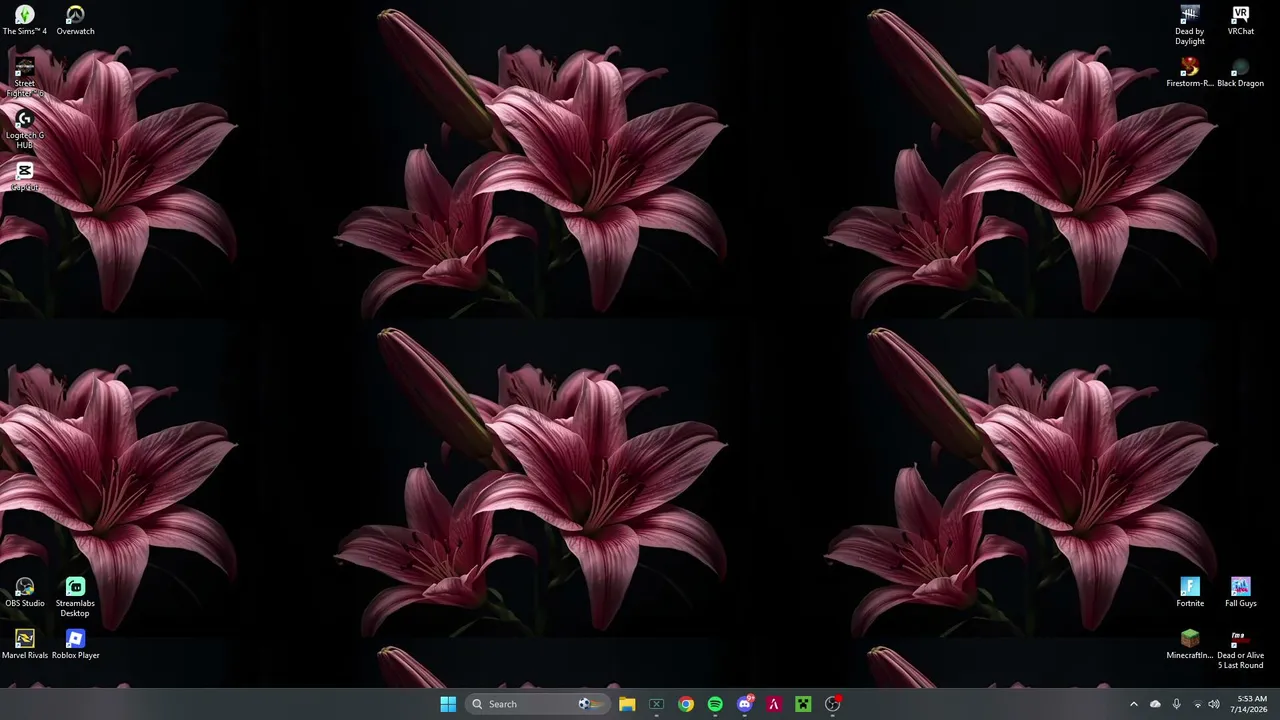The image size is (1280, 720).
Task: Open the OBS Studio desktop shortcut
Action: [25, 593]
